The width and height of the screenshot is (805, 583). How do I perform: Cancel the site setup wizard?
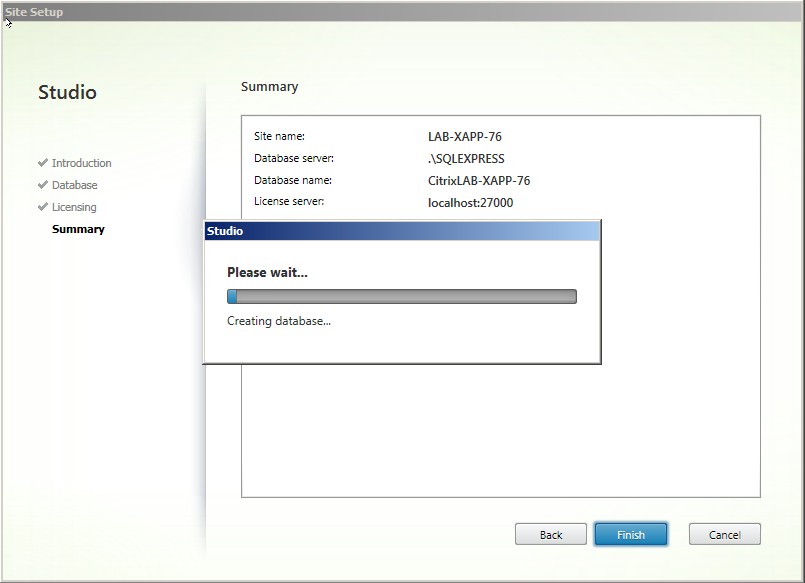tap(724, 534)
